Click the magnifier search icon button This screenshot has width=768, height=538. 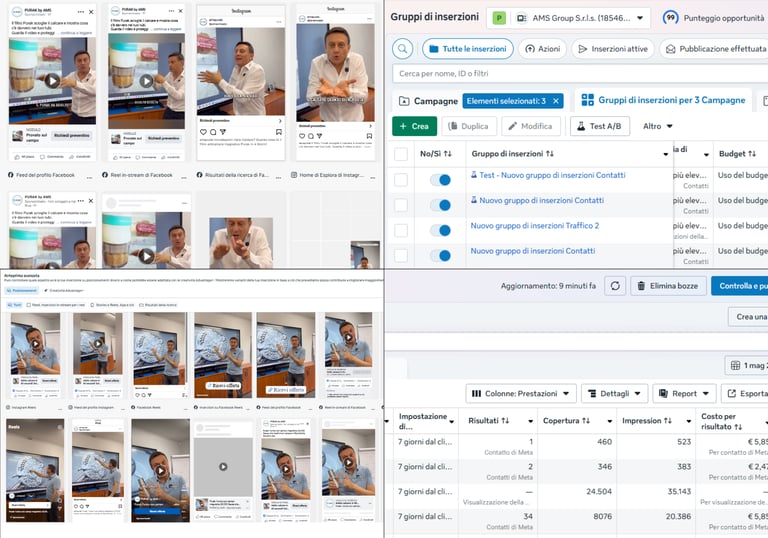coord(403,49)
